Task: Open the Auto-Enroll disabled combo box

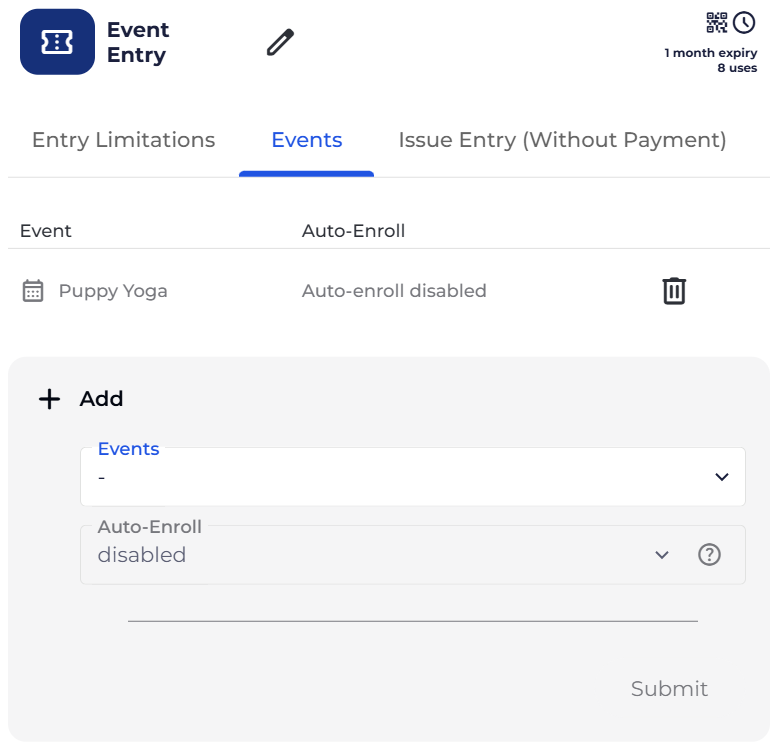Action: coord(413,555)
